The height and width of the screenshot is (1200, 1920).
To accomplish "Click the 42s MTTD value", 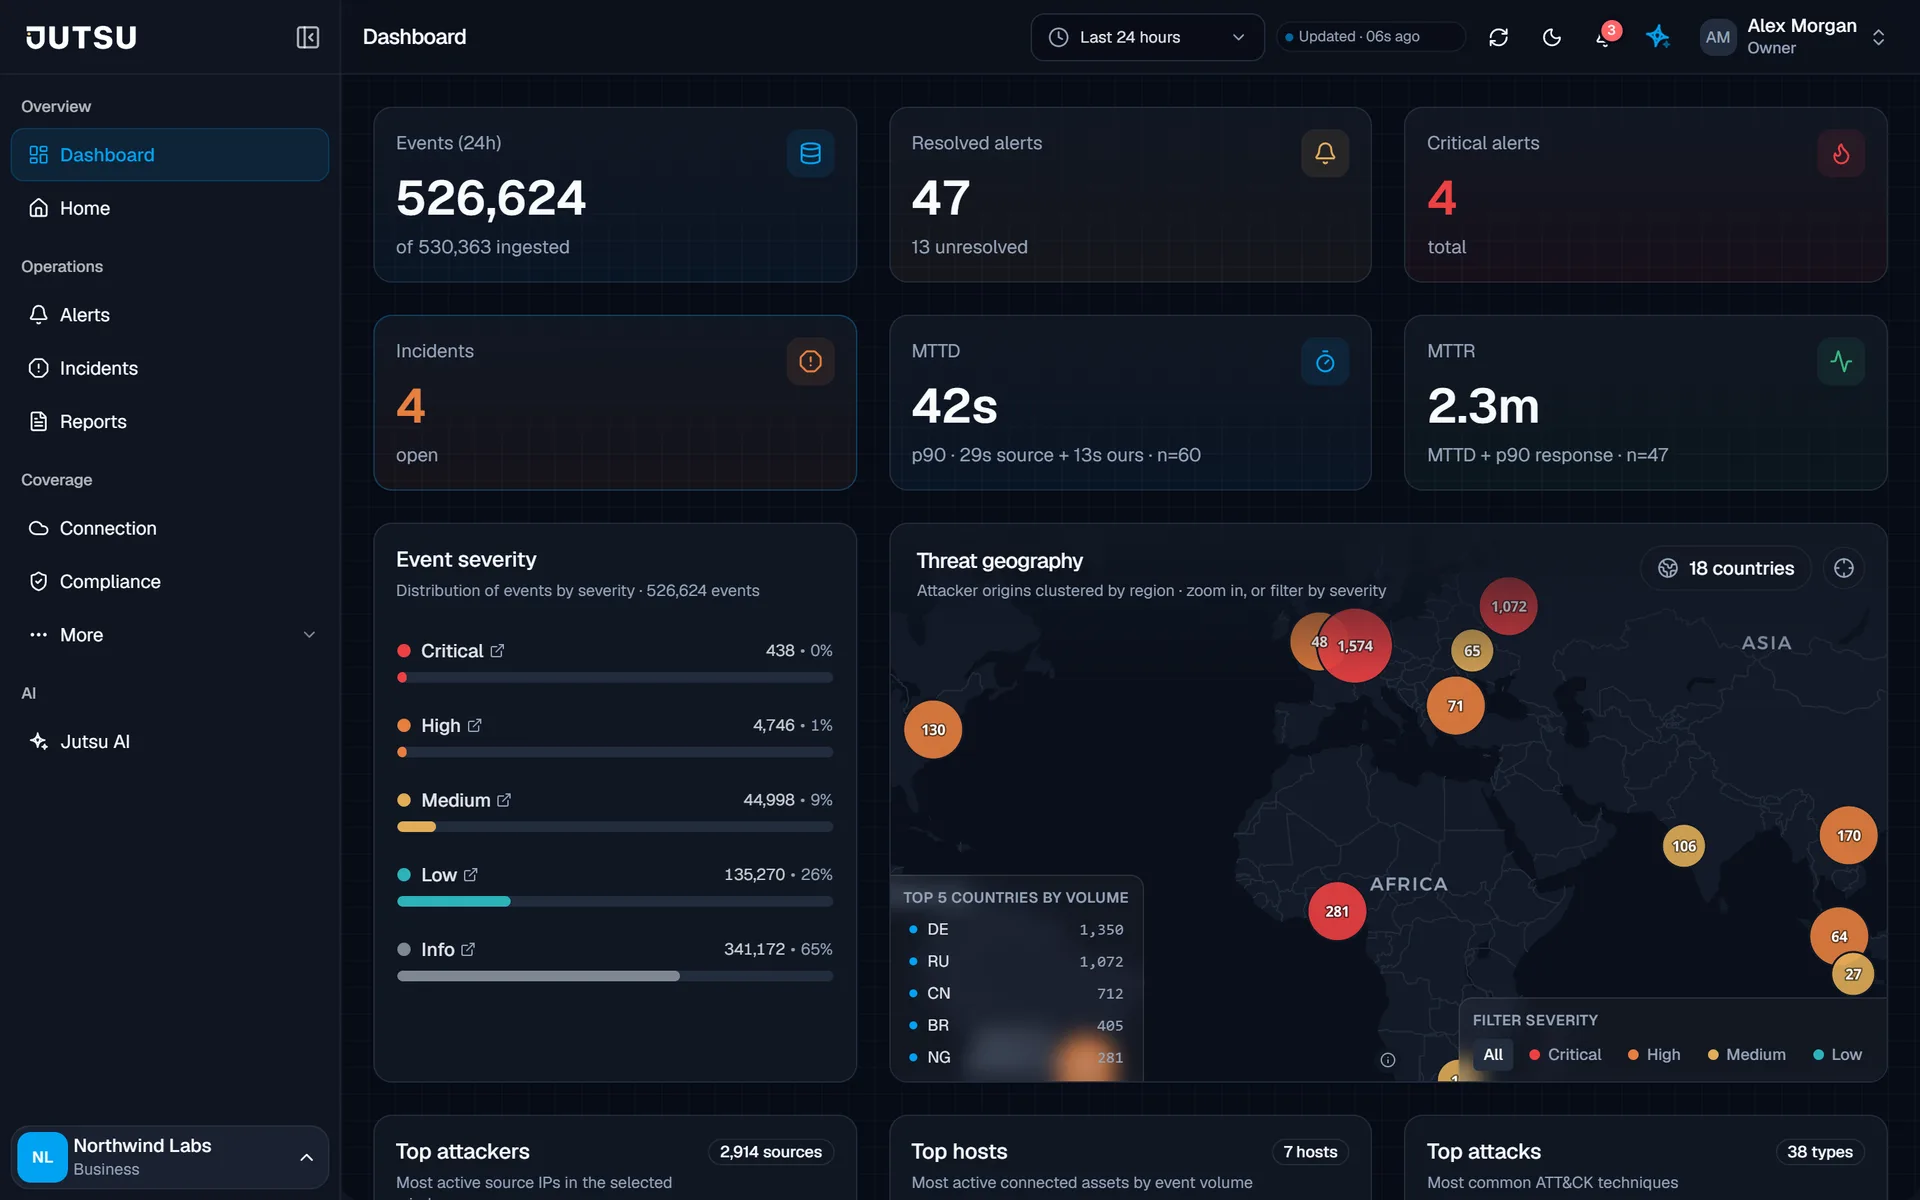I will coord(955,406).
